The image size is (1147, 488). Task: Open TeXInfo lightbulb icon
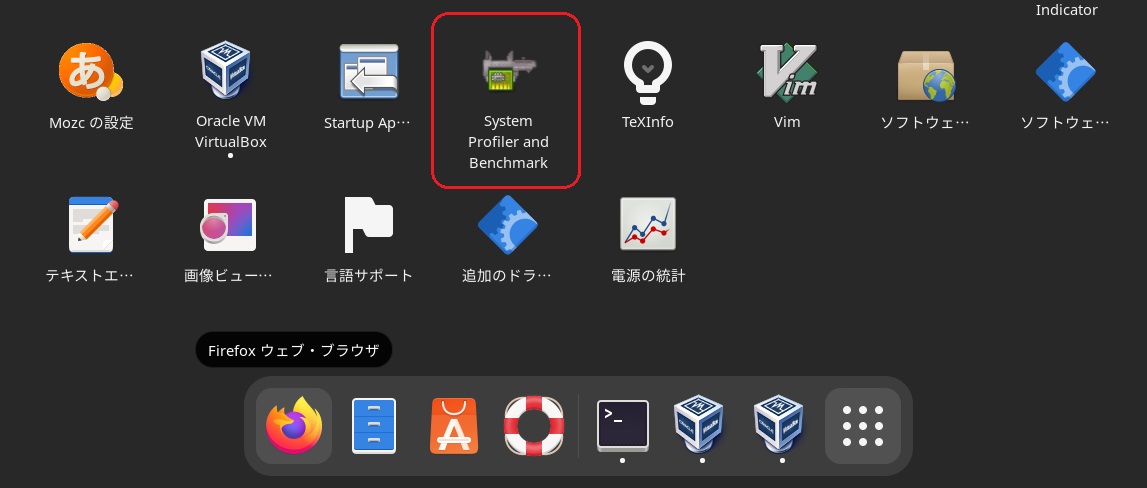pos(647,72)
